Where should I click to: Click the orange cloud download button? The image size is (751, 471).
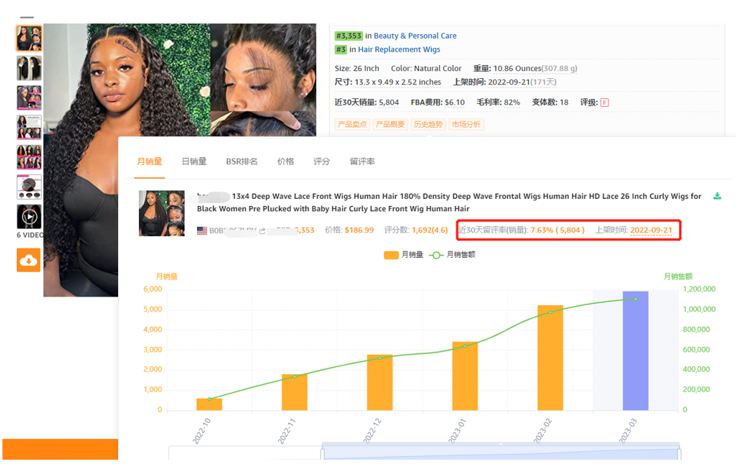[x=29, y=260]
